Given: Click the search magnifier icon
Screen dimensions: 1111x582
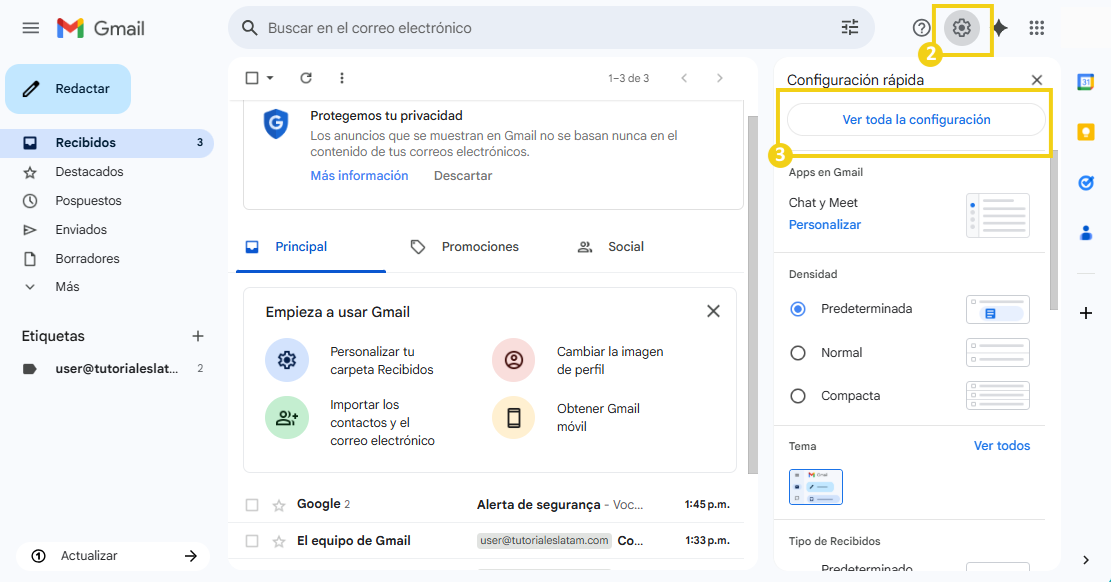Looking at the screenshot, I should [249, 28].
